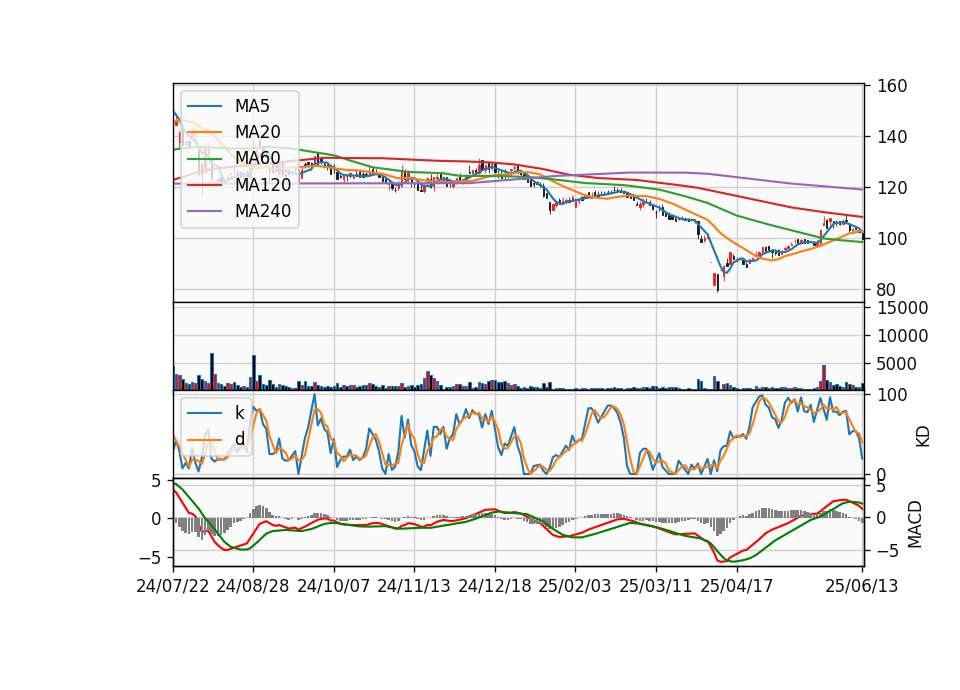
Task: Click the MA20 legend label
Action: click(257, 132)
